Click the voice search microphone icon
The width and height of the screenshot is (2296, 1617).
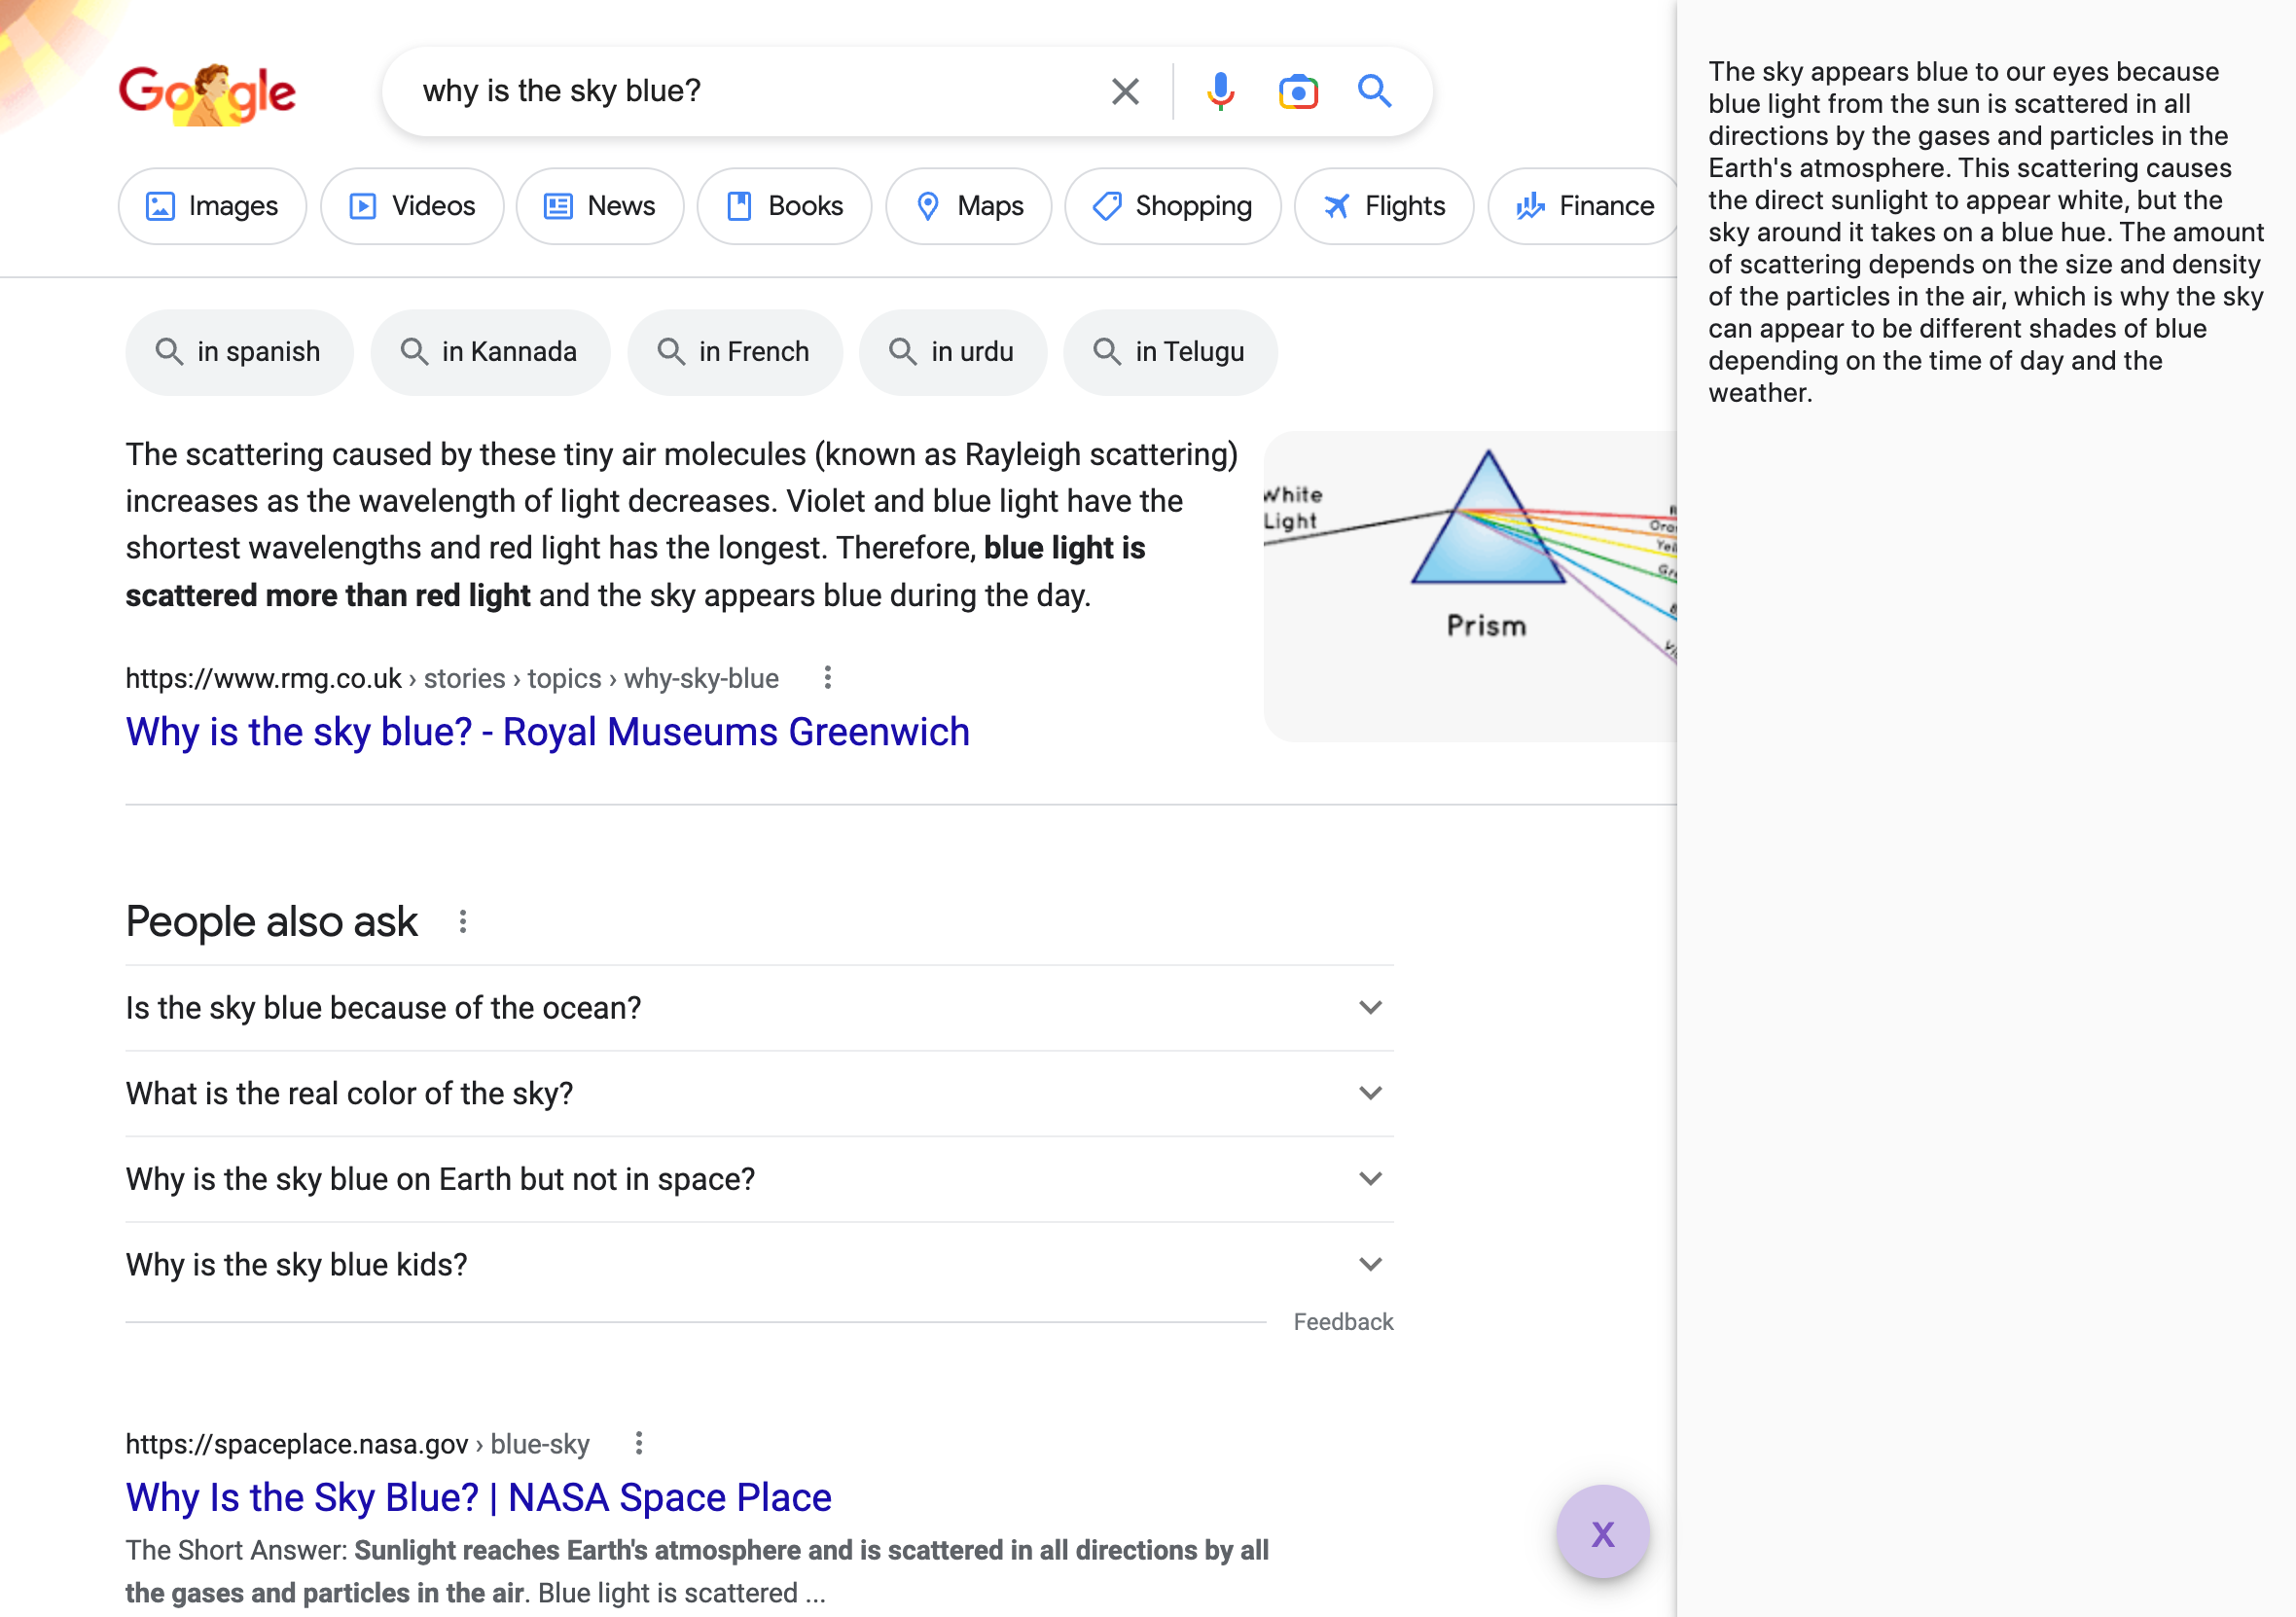pos(1220,91)
